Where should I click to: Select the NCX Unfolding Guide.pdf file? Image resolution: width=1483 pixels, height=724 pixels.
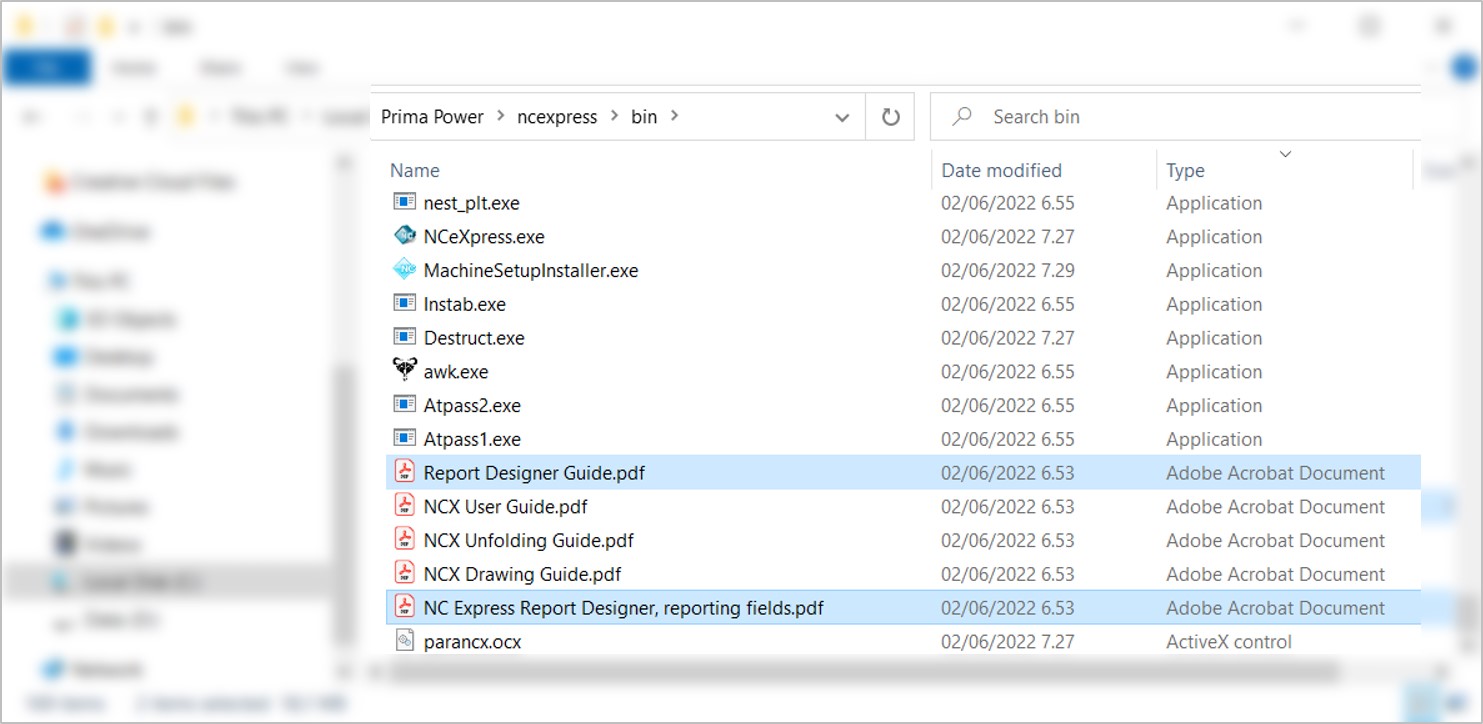pyautogui.click(x=528, y=540)
